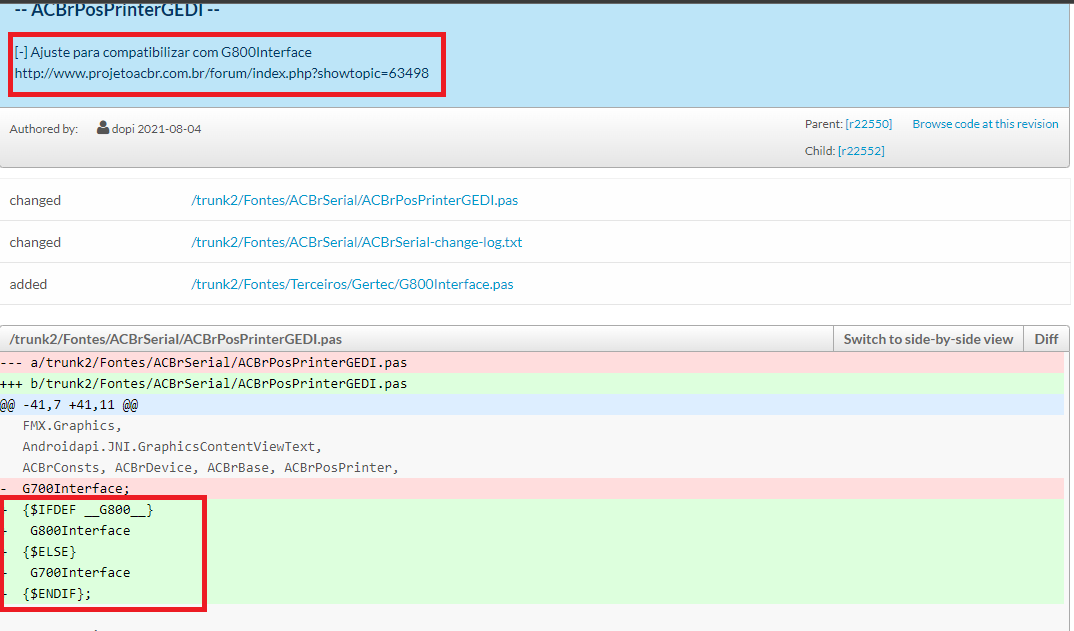This screenshot has width=1074, height=631.
Task: Switch to side-by-side view
Action: [928, 339]
